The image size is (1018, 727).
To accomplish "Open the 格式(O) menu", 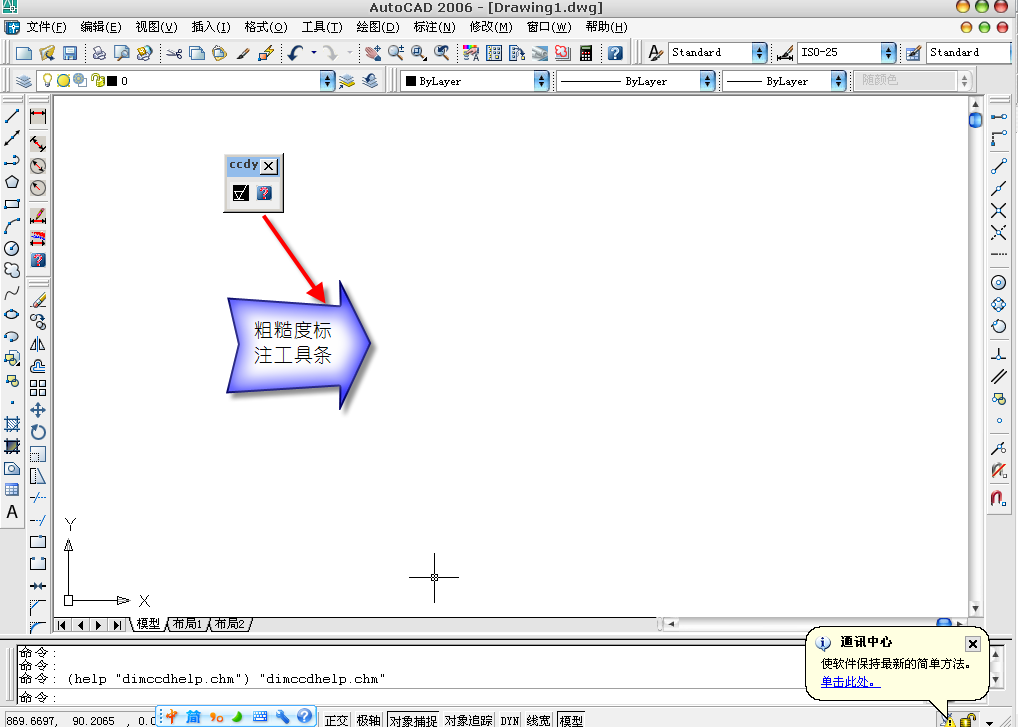I will 266,27.
